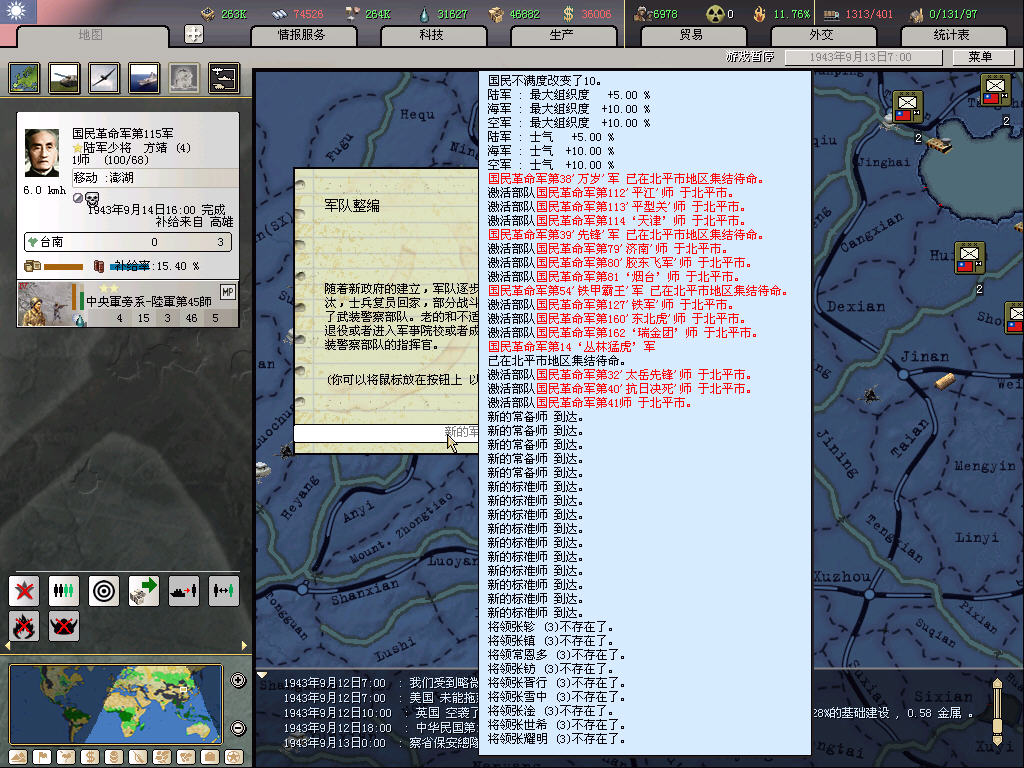Screen dimensions: 1024x768
Task: Toggle the crossed-out fire order icon
Action: pyautogui.click(x=24, y=626)
